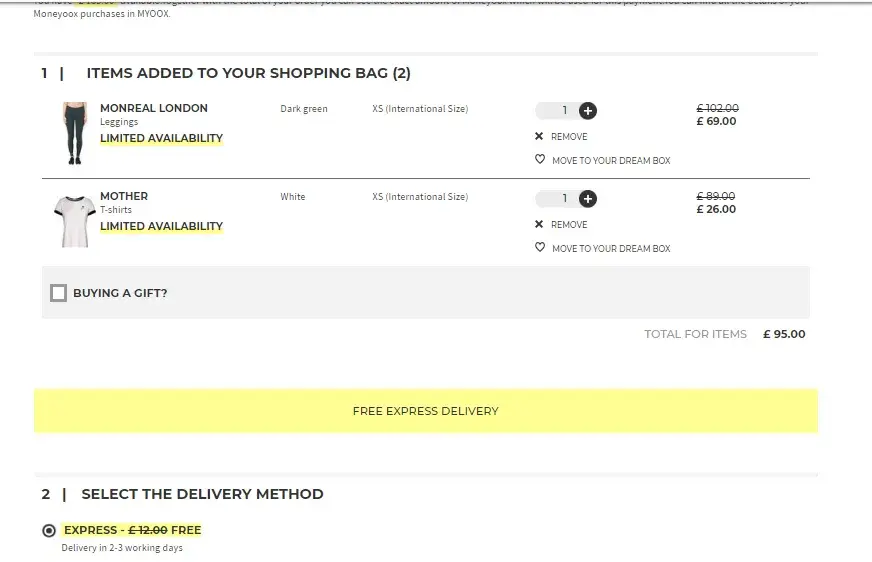The height and width of the screenshot is (562, 872).
Task: Open Mother T-shirt thumbnail image
Action: [x=75, y=220]
